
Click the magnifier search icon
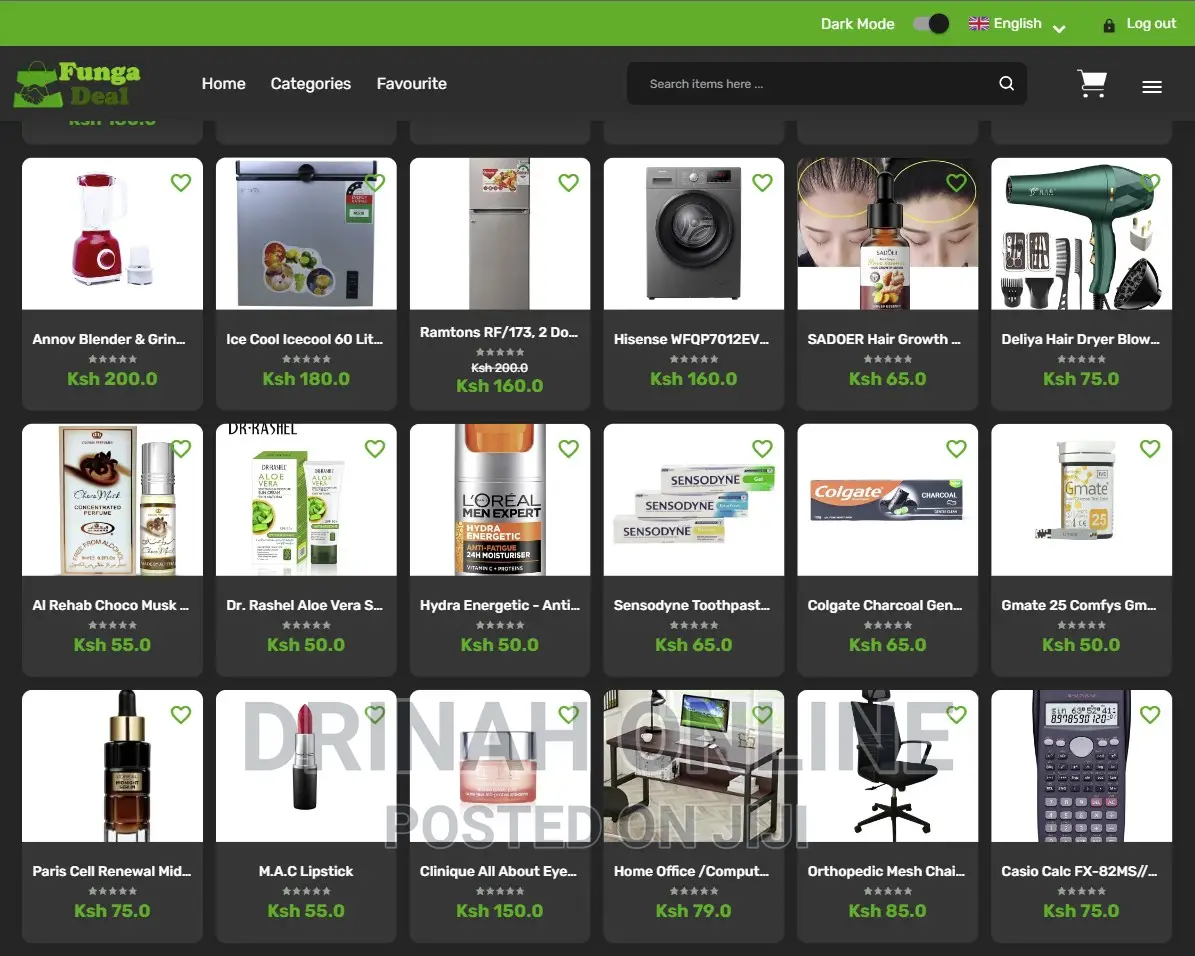[1007, 84]
